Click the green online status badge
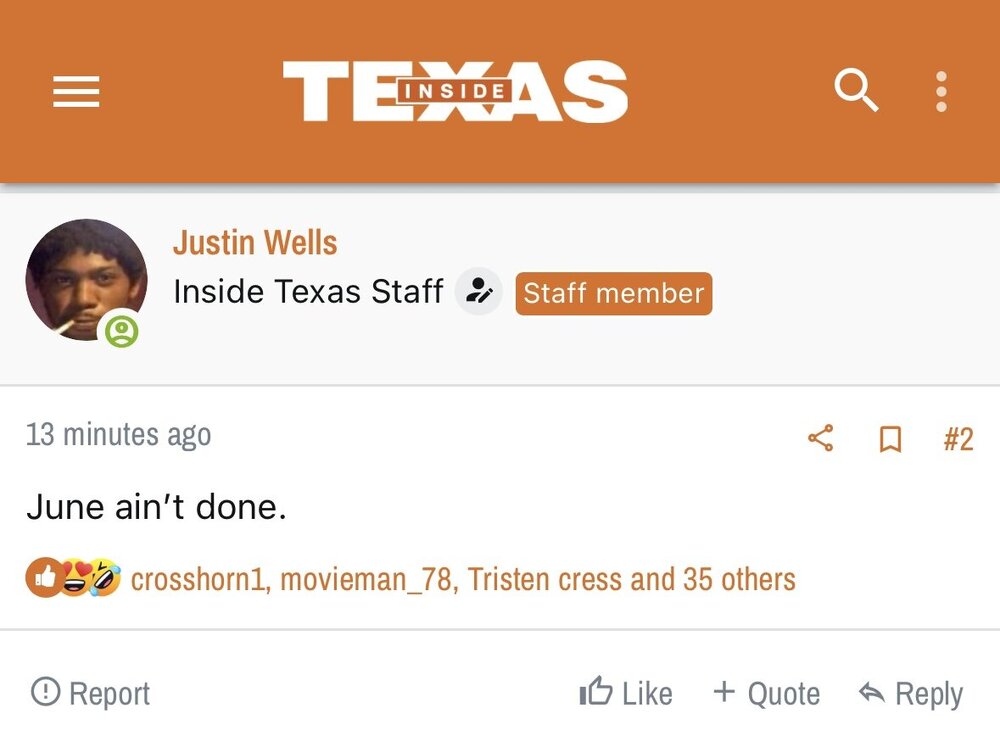This screenshot has height=747, width=1000. coord(122,331)
